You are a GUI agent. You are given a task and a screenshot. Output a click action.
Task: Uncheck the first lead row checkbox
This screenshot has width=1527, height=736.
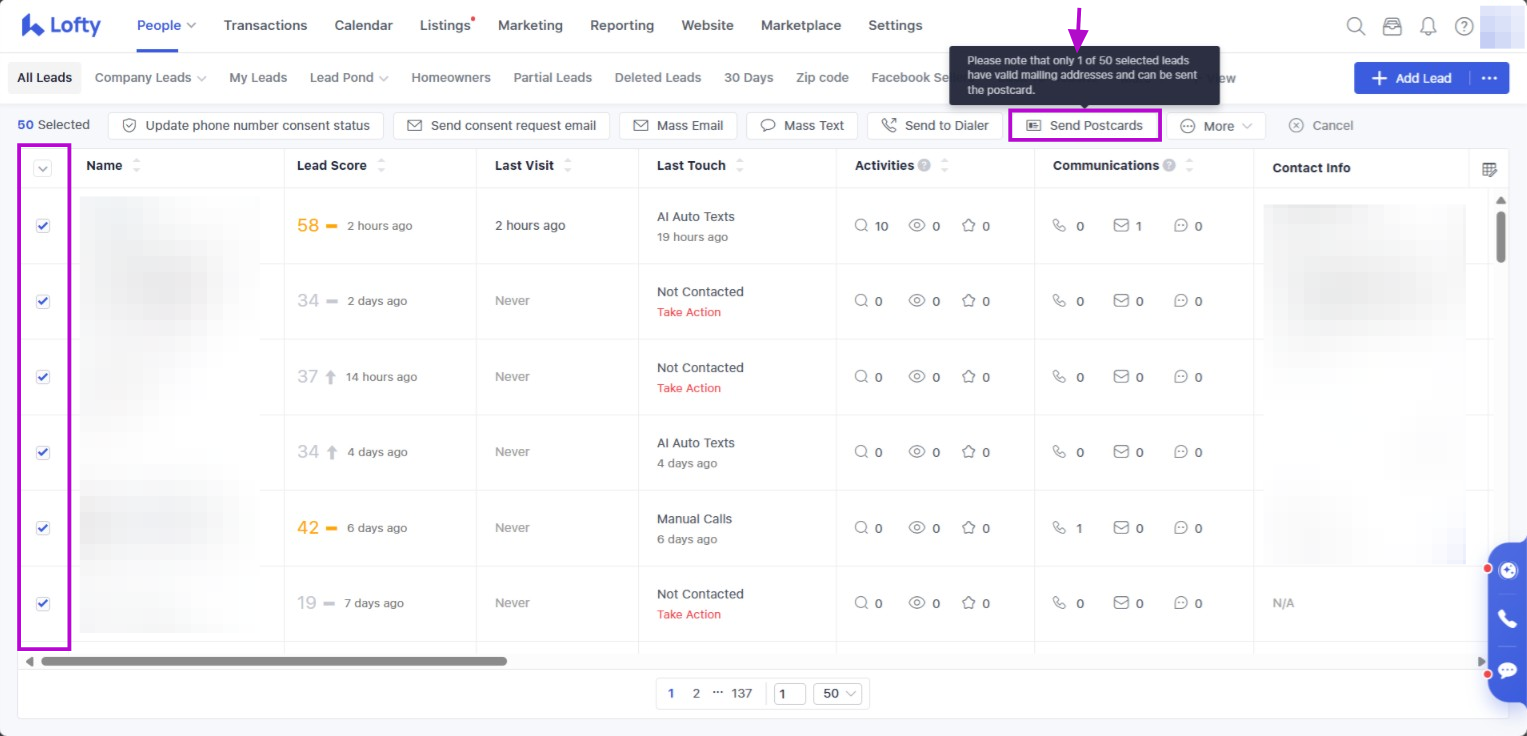[43, 226]
